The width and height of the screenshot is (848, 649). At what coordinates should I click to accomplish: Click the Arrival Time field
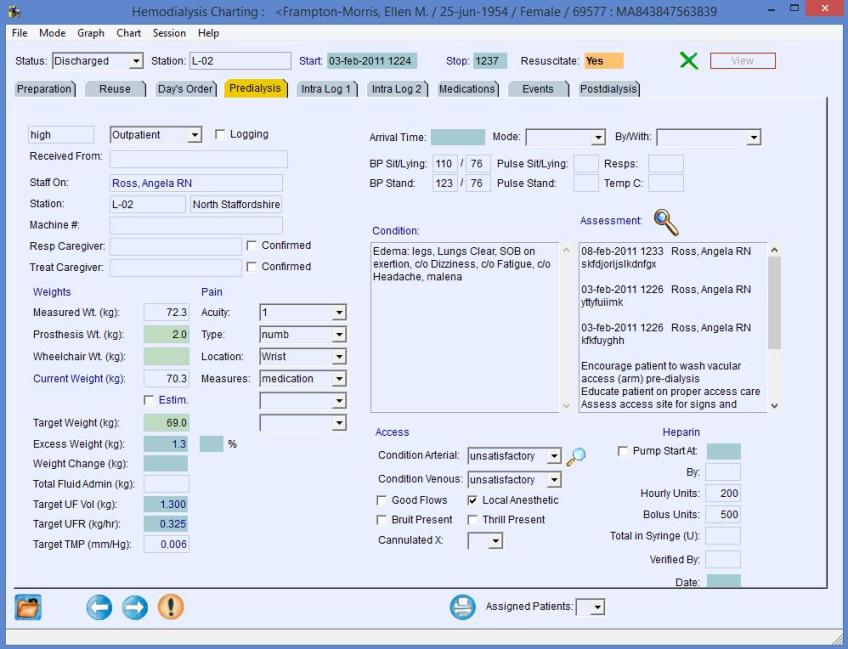point(458,137)
